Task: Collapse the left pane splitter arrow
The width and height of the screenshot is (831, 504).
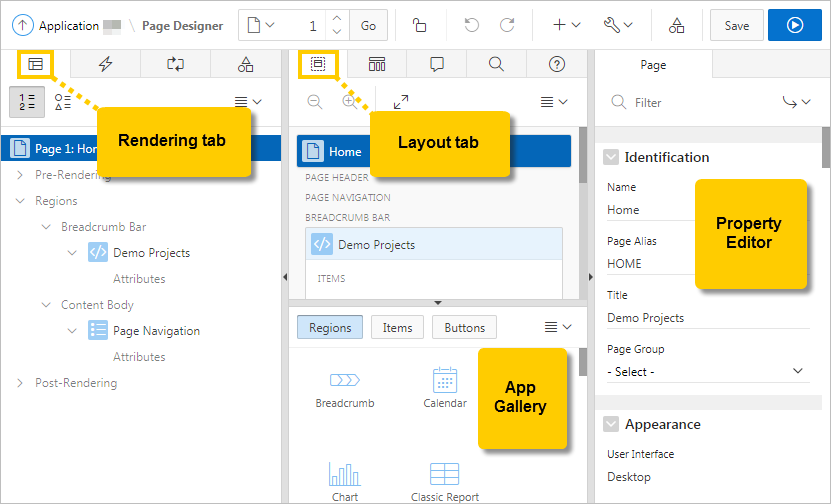Action: pyautogui.click(x=285, y=277)
